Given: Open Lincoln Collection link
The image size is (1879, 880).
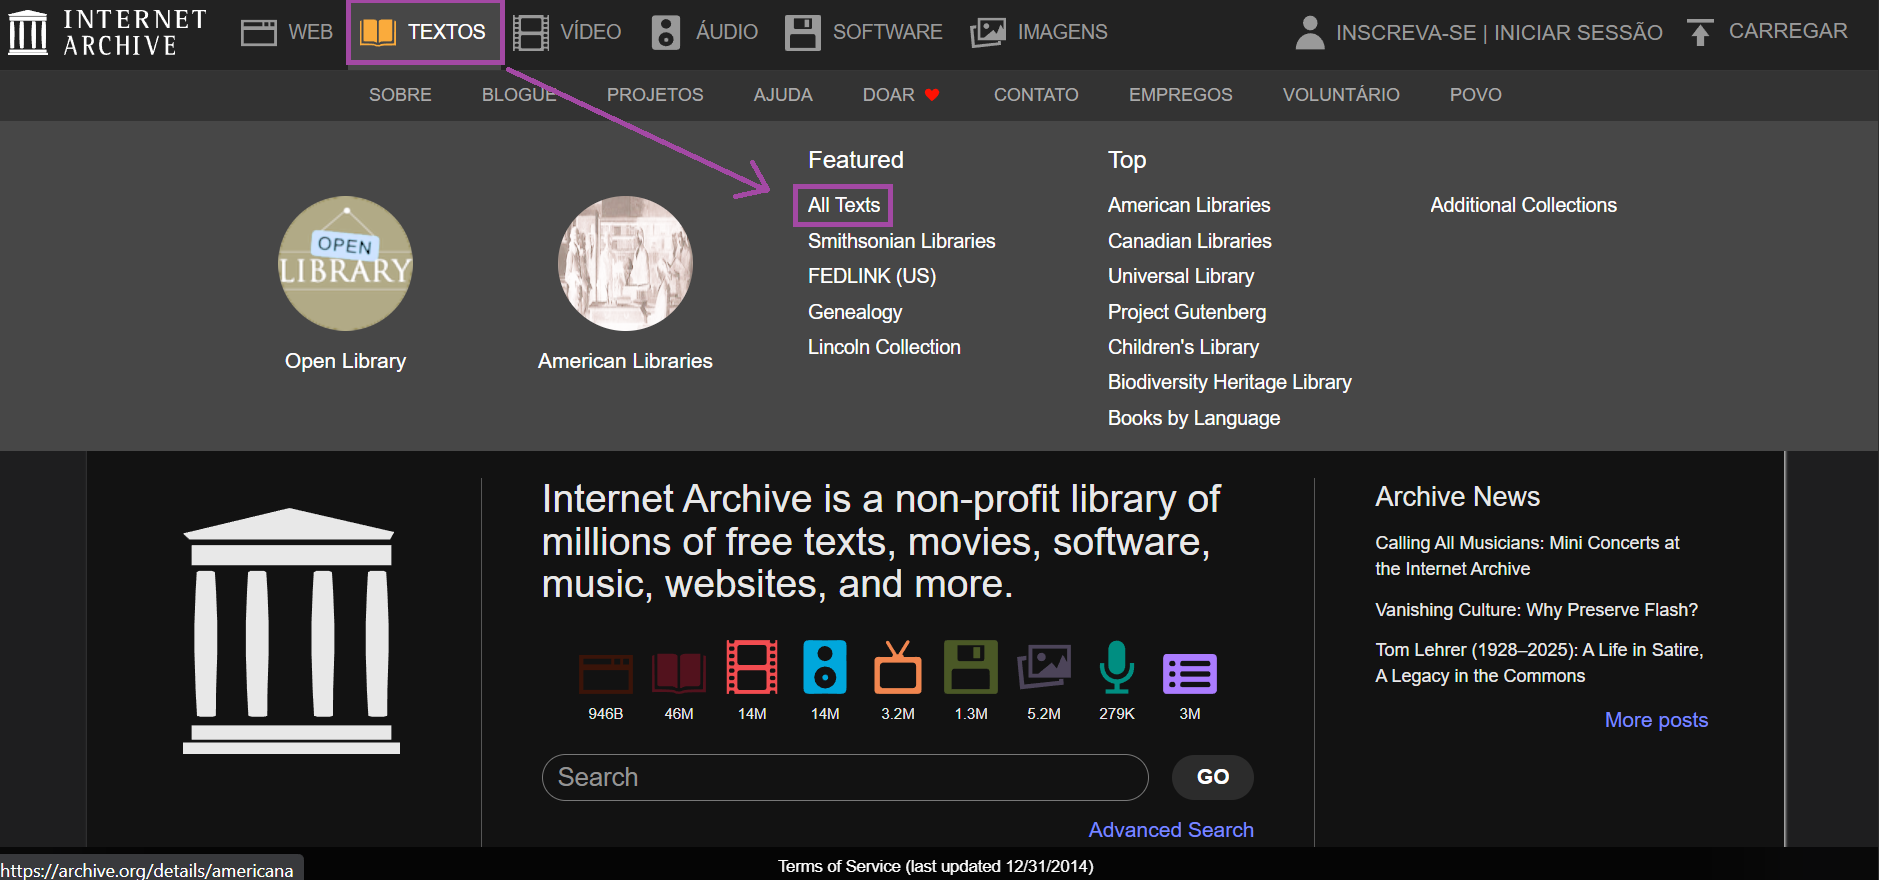Looking at the screenshot, I should point(884,347).
